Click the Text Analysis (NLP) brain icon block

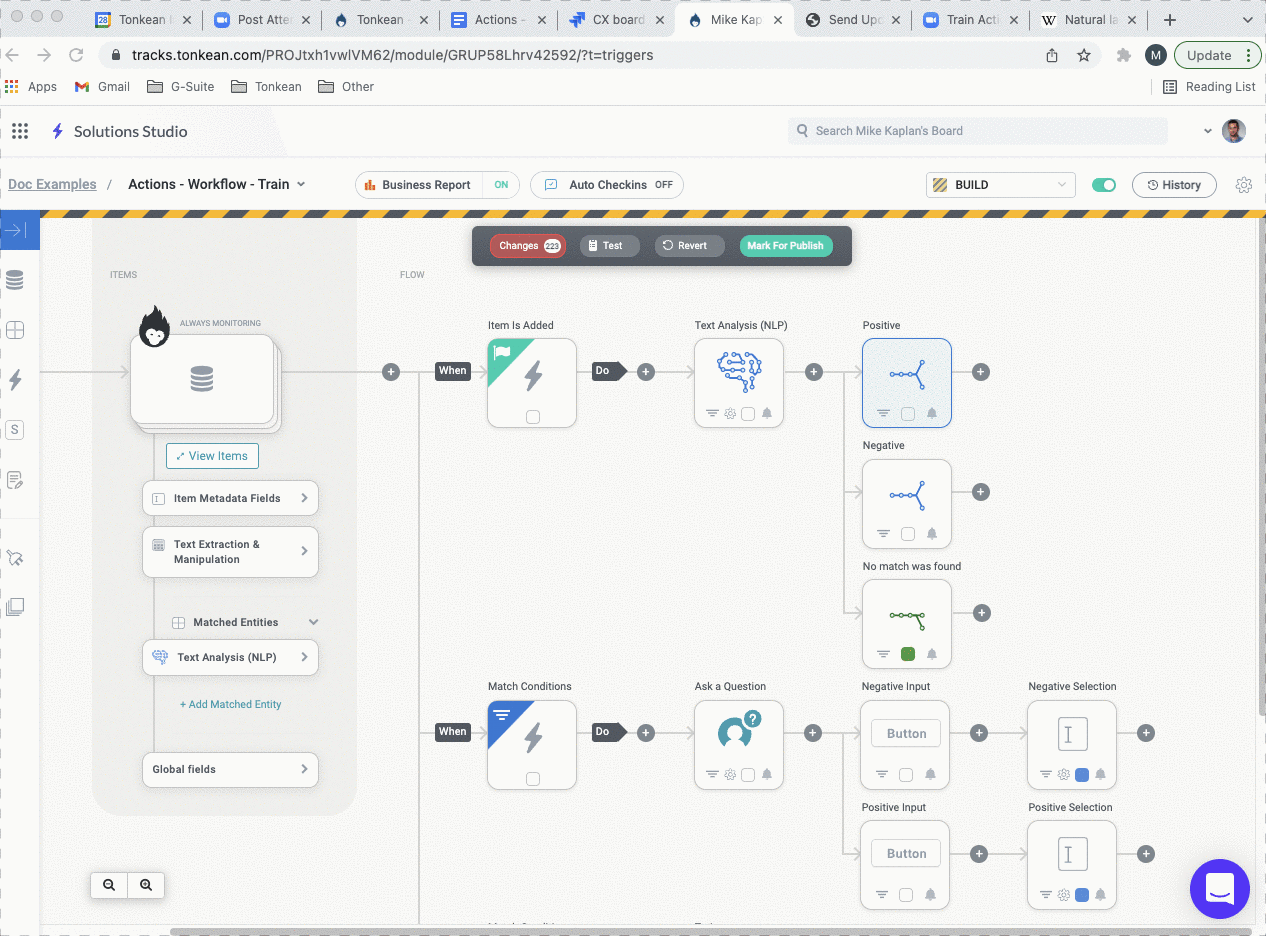[739, 372]
